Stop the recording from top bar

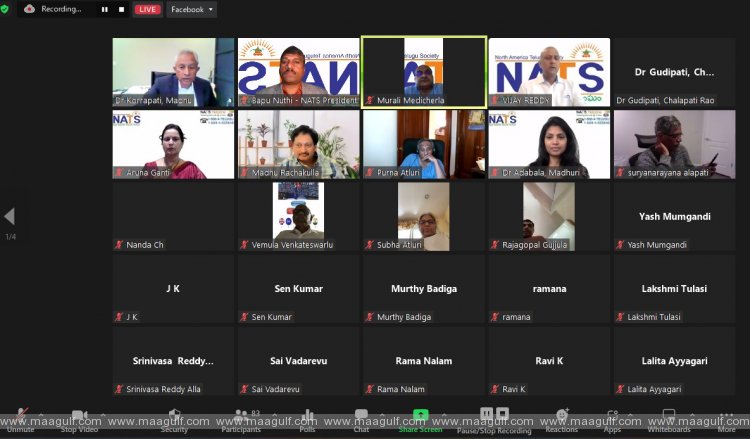pyautogui.click(x=121, y=9)
